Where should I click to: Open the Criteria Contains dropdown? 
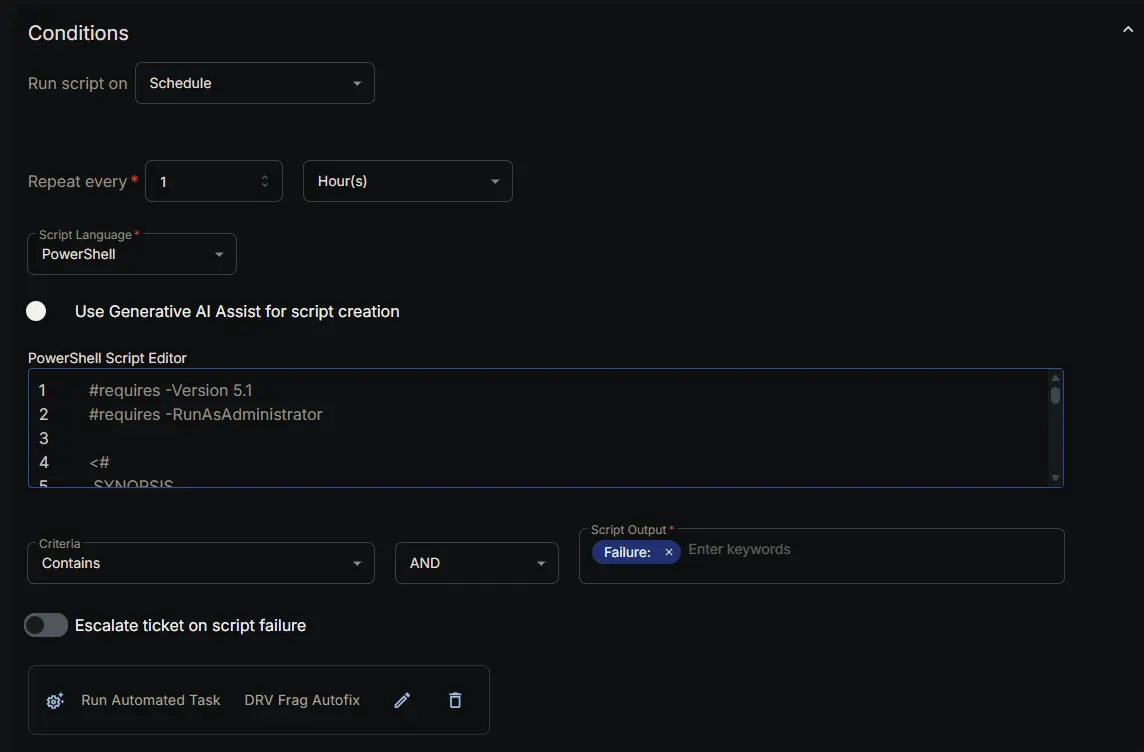(x=201, y=563)
